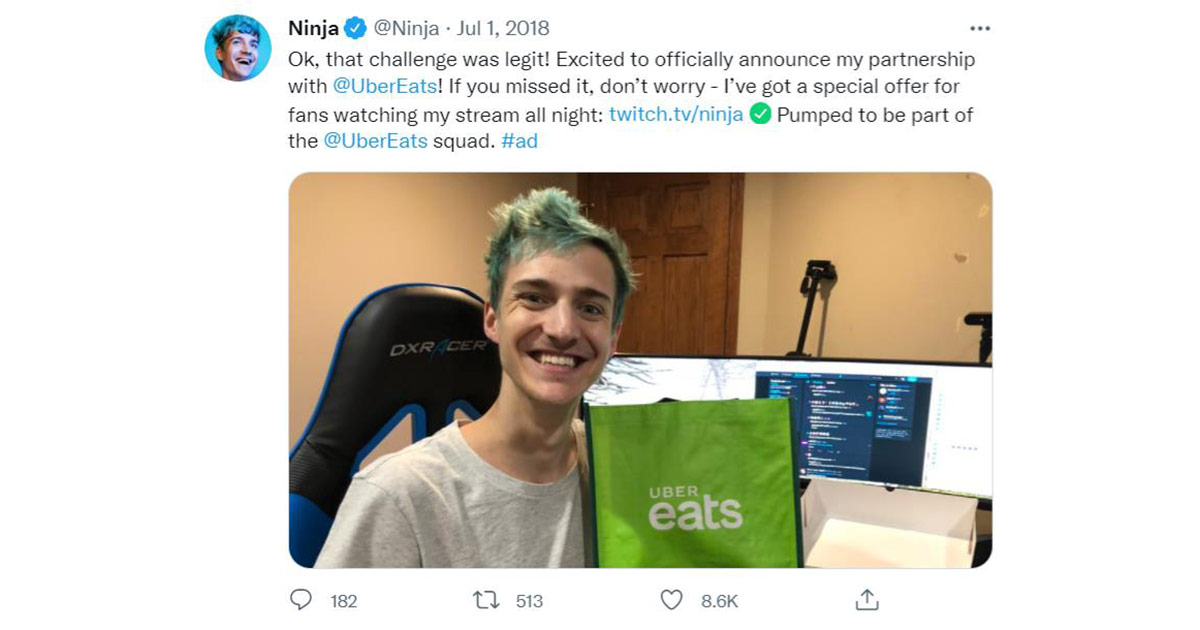Open the Jul 1, 2018 timestamp
Screen dimensions: 1200x630
(503, 28)
